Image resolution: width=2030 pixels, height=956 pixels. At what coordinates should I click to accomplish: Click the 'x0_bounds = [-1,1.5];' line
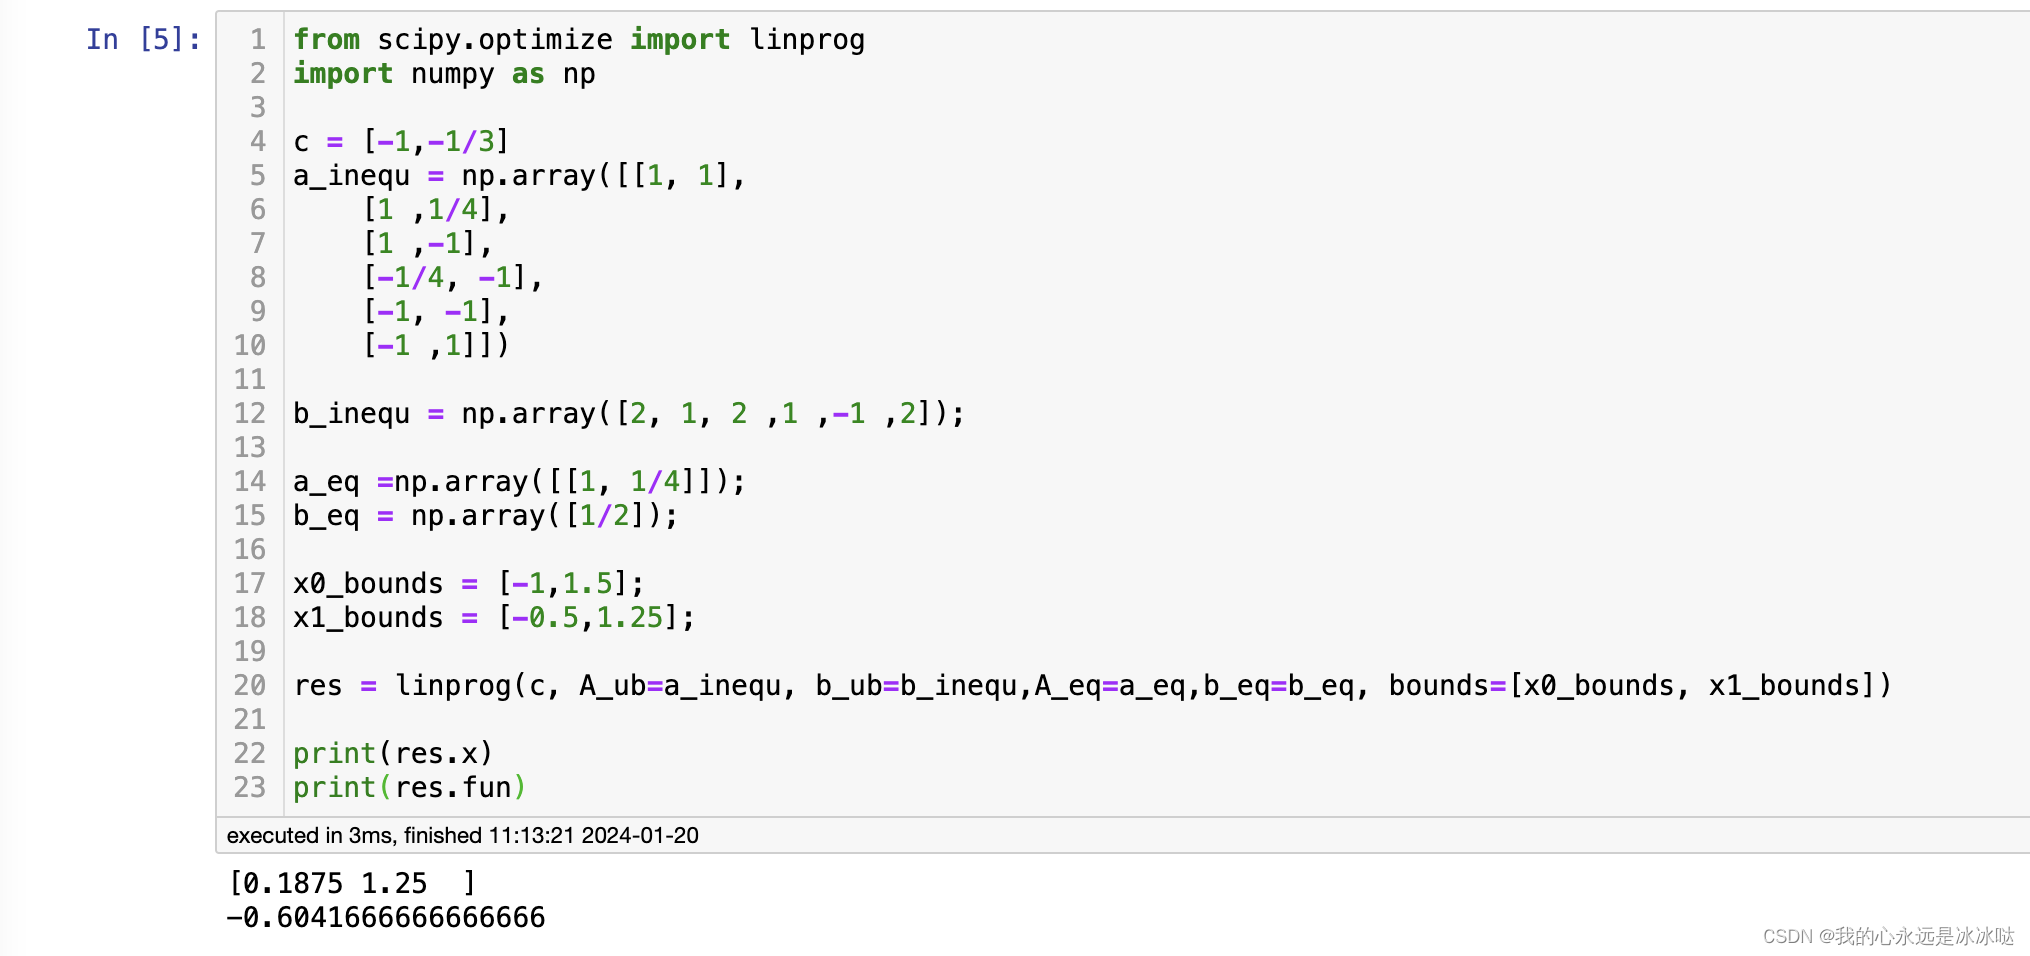click(469, 584)
